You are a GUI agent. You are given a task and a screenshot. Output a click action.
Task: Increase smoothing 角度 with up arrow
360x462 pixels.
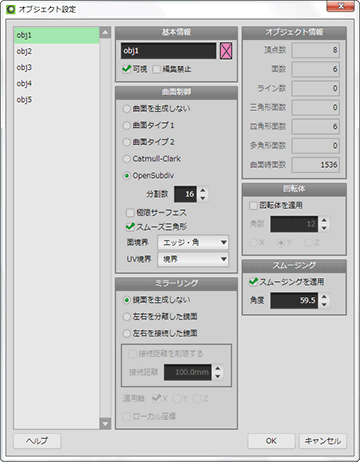pyautogui.click(x=324, y=296)
